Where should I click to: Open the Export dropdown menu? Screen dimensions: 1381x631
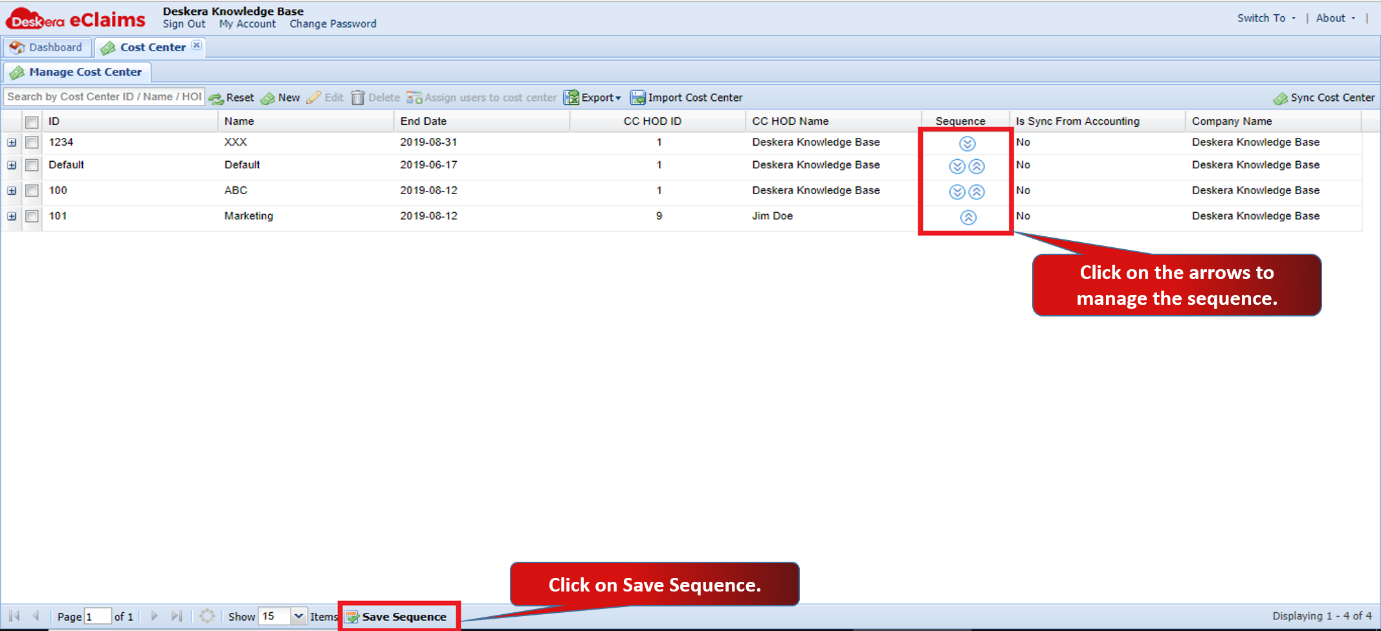592,98
